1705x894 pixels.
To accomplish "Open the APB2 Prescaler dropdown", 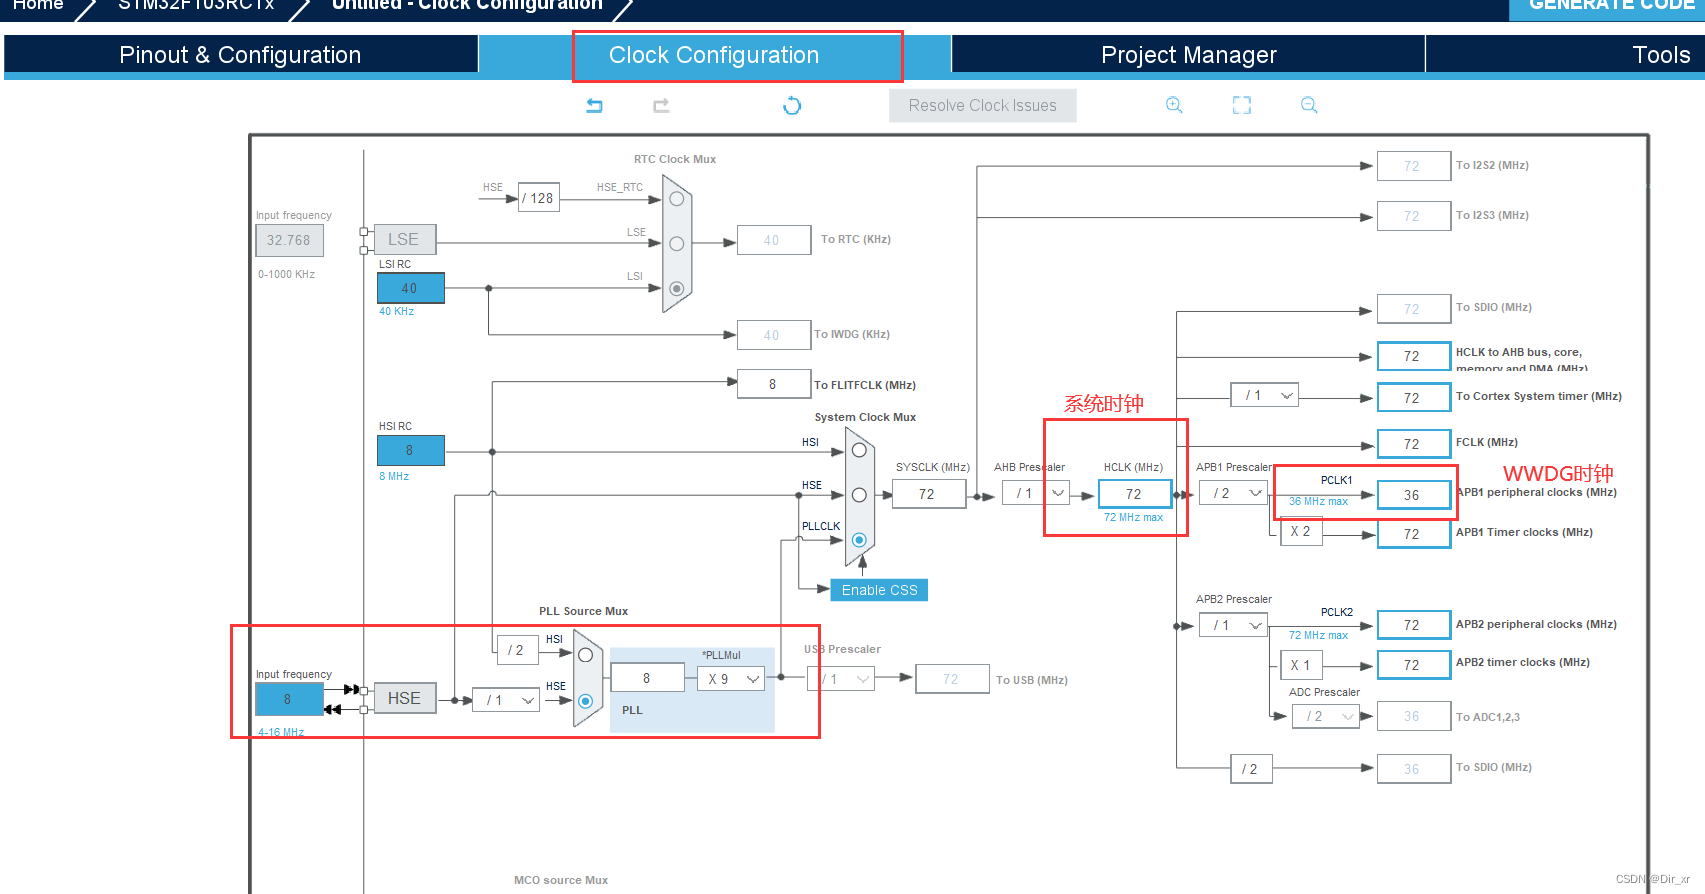I will pos(1233,625).
